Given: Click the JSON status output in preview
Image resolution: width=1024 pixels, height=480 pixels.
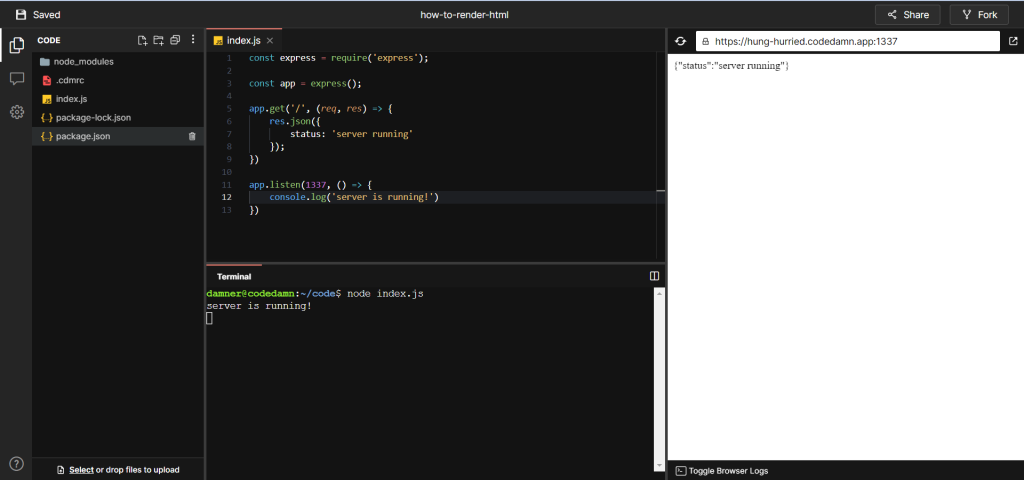Looking at the screenshot, I should tap(731, 66).
